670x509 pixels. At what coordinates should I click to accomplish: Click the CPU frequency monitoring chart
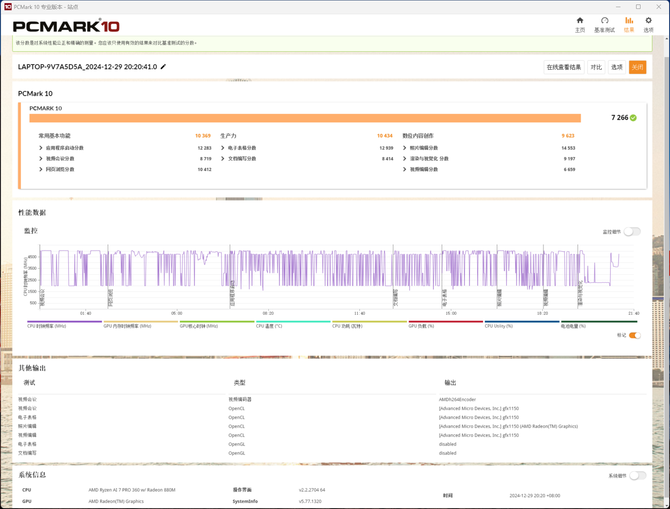(x=338, y=276)
